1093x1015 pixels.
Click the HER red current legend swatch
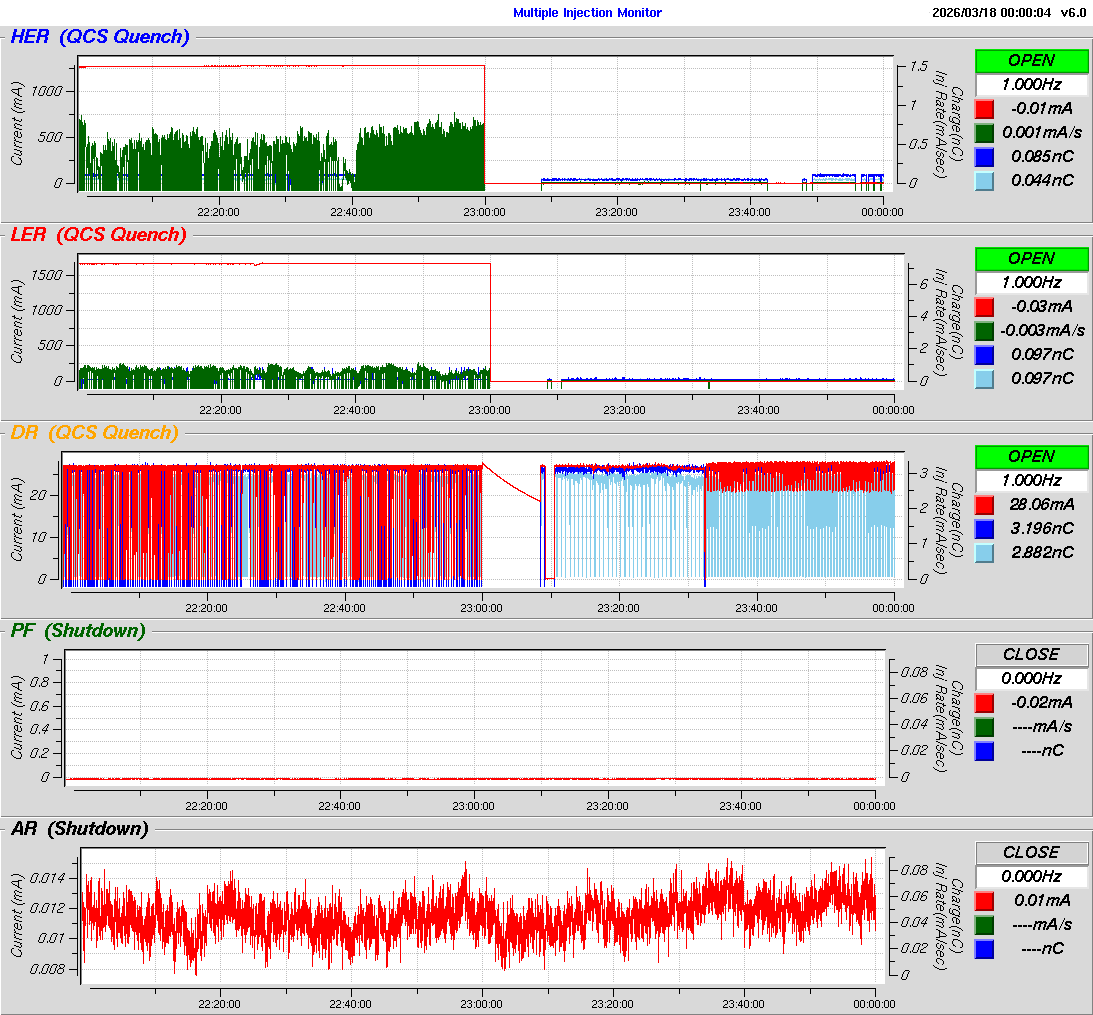pyautogui.click(x=984, y=109)
